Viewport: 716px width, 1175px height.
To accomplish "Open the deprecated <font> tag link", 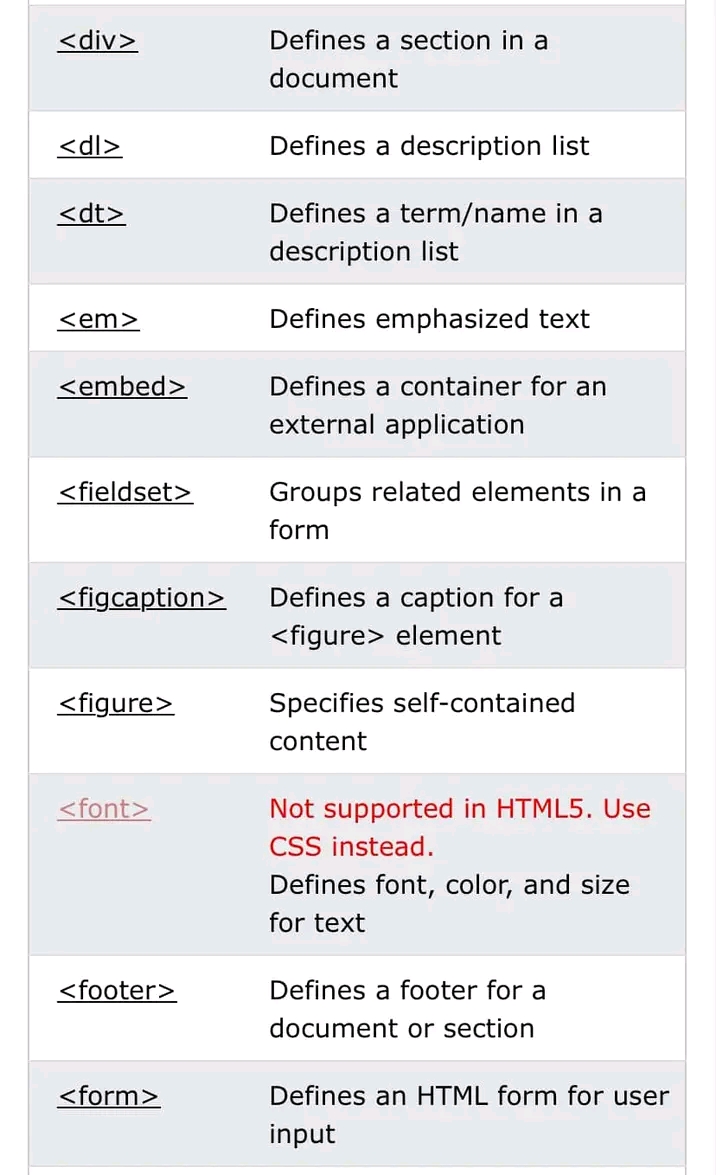I will tap(104, 809).
